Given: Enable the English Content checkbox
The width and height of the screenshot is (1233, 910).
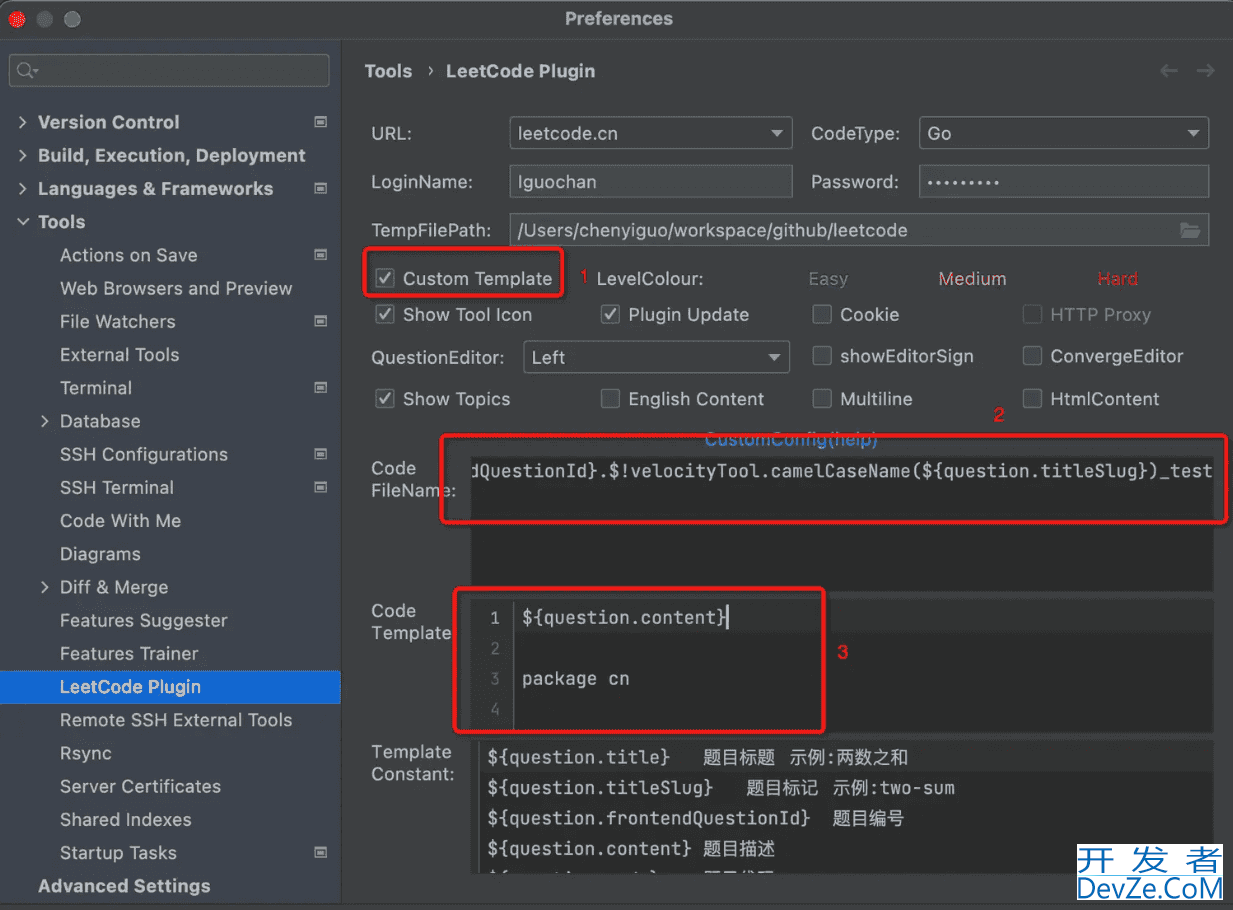Looking at the screenshot, I should click(x=610, y=399).
